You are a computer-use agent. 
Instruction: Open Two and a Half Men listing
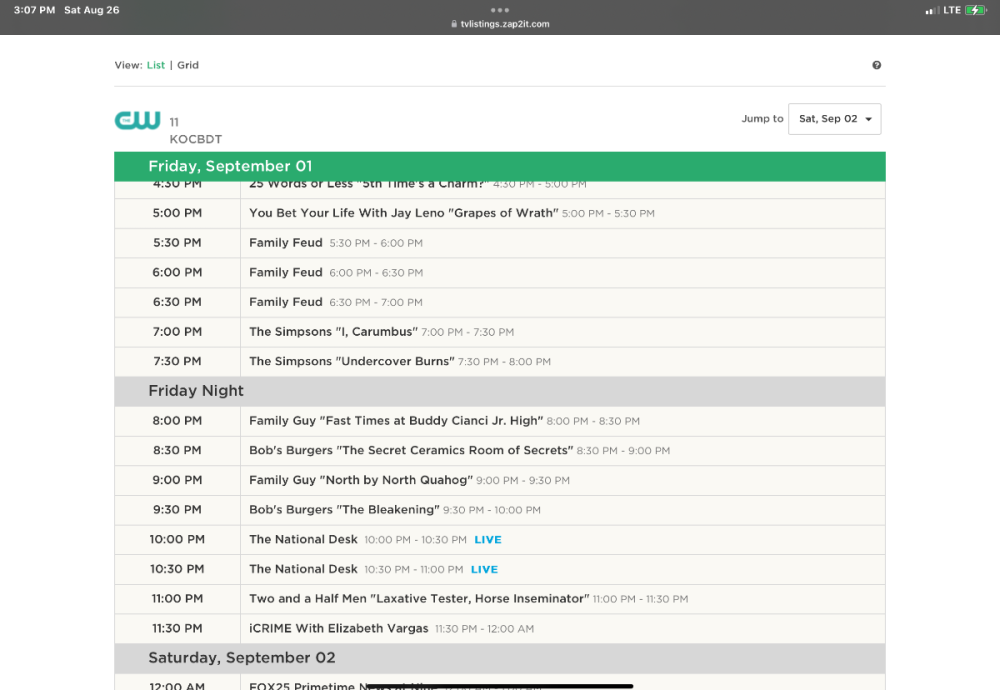(419, 599)
